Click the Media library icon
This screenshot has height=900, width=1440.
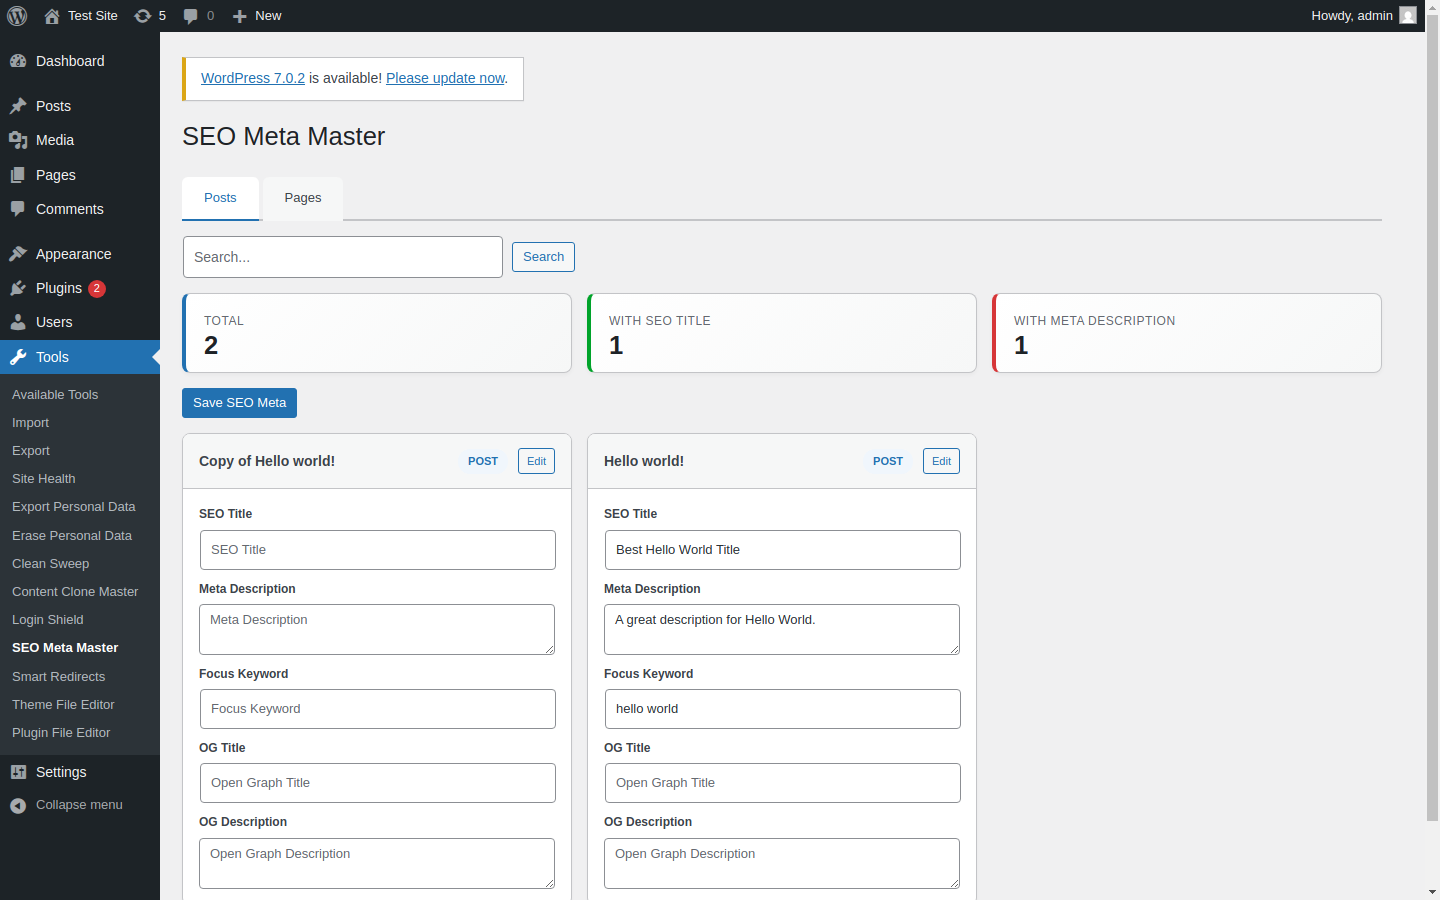coord(18,140)
